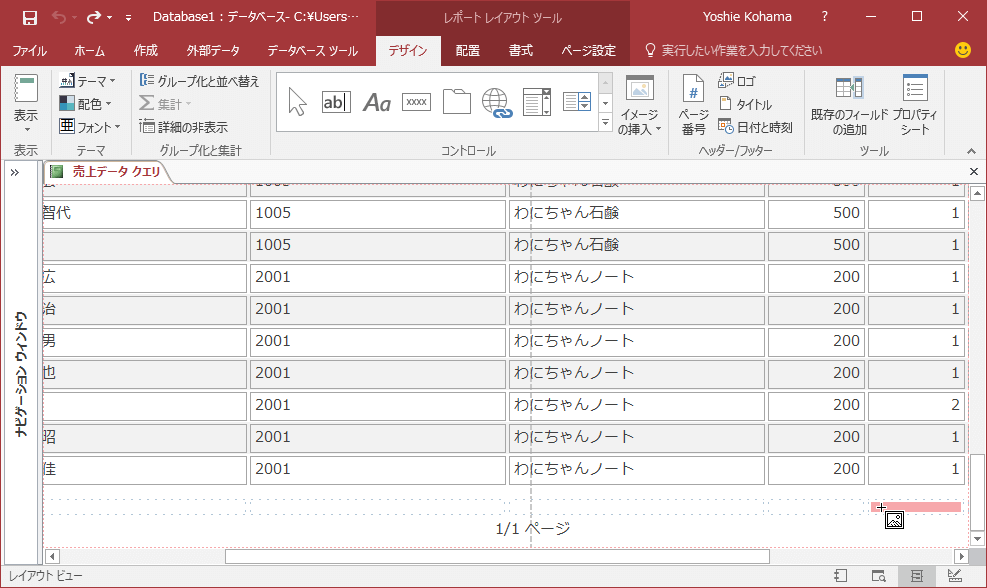Click the ナビゲーション ウィンドウ bar

click(x=21, y=374)
